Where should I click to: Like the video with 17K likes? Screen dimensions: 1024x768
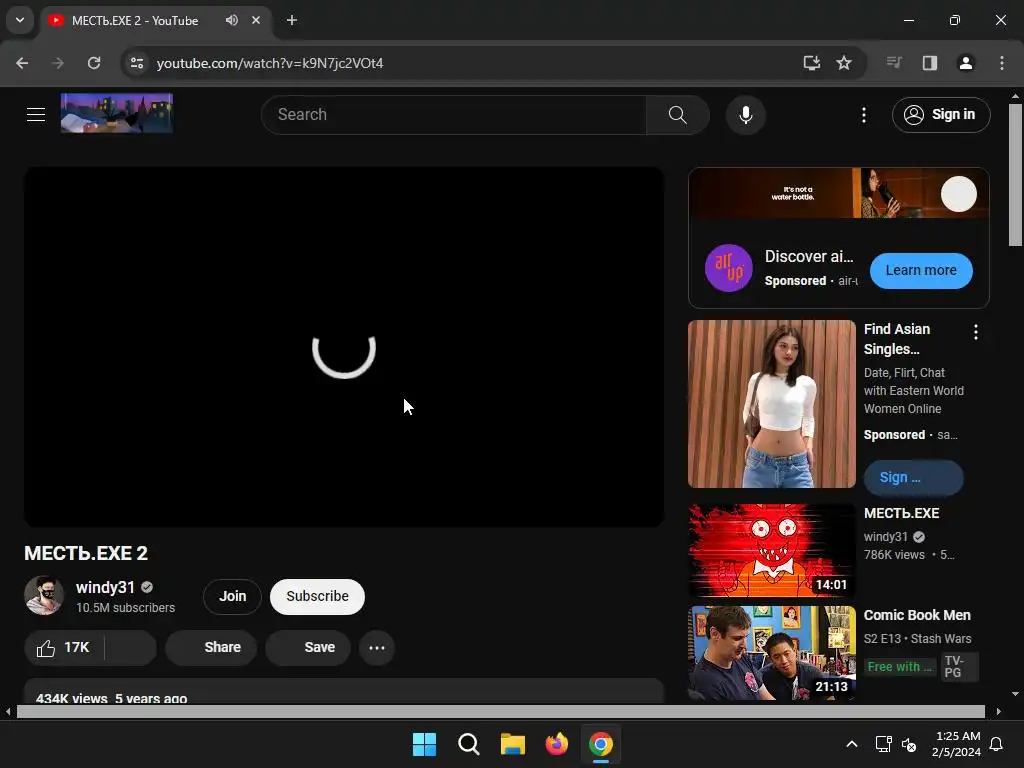click(x=63, y=648)
